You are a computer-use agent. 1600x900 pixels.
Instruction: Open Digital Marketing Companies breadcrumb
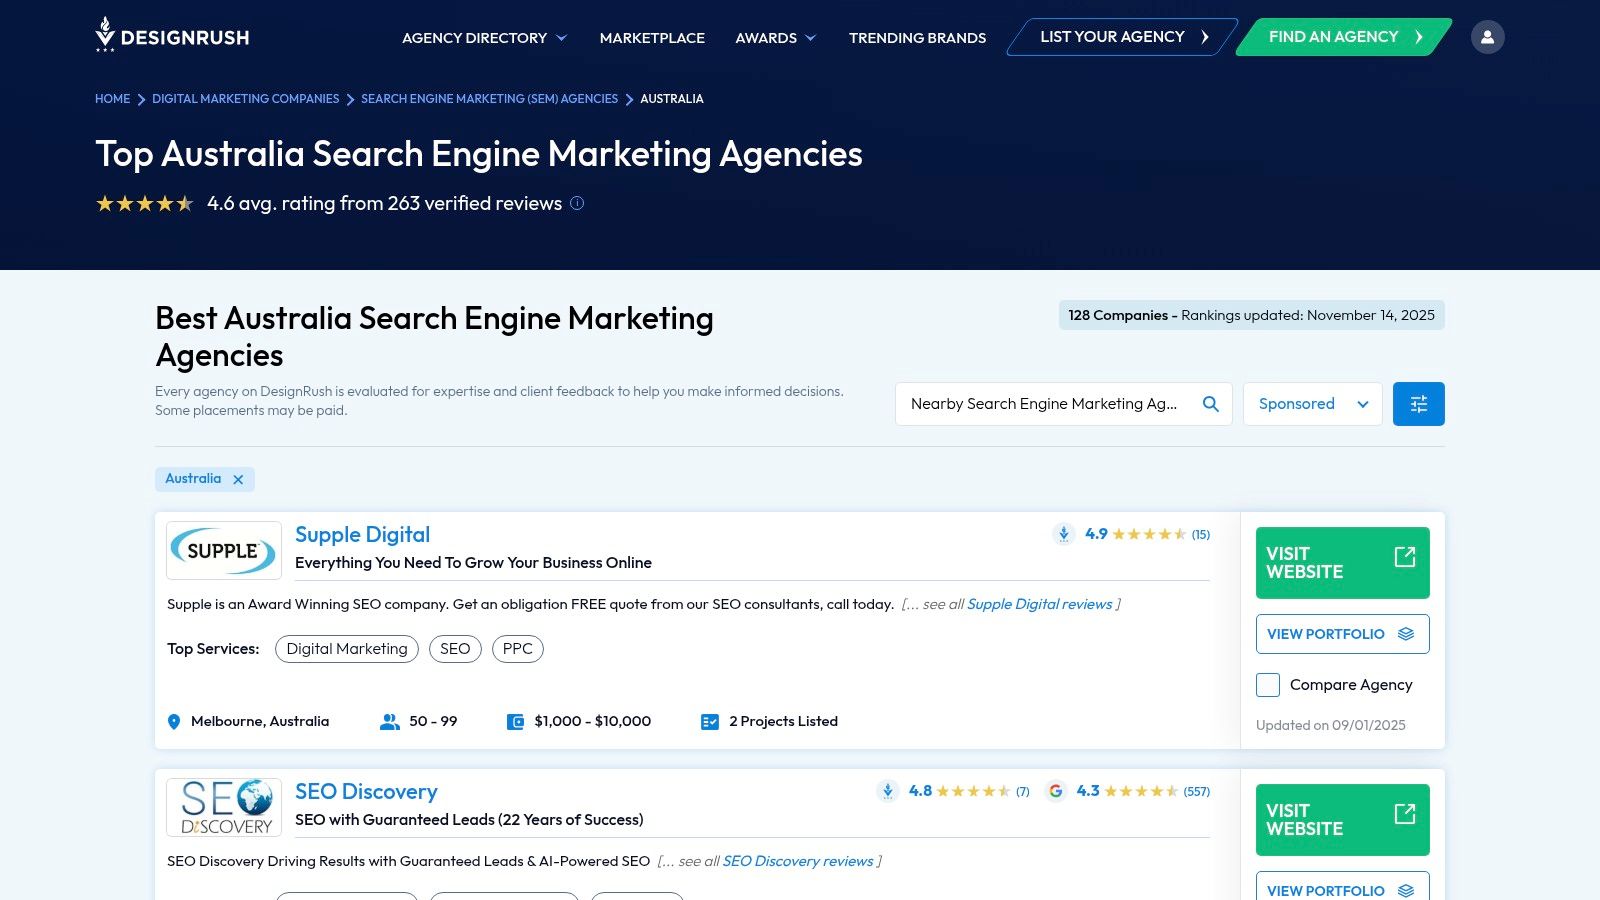[246, 99]
